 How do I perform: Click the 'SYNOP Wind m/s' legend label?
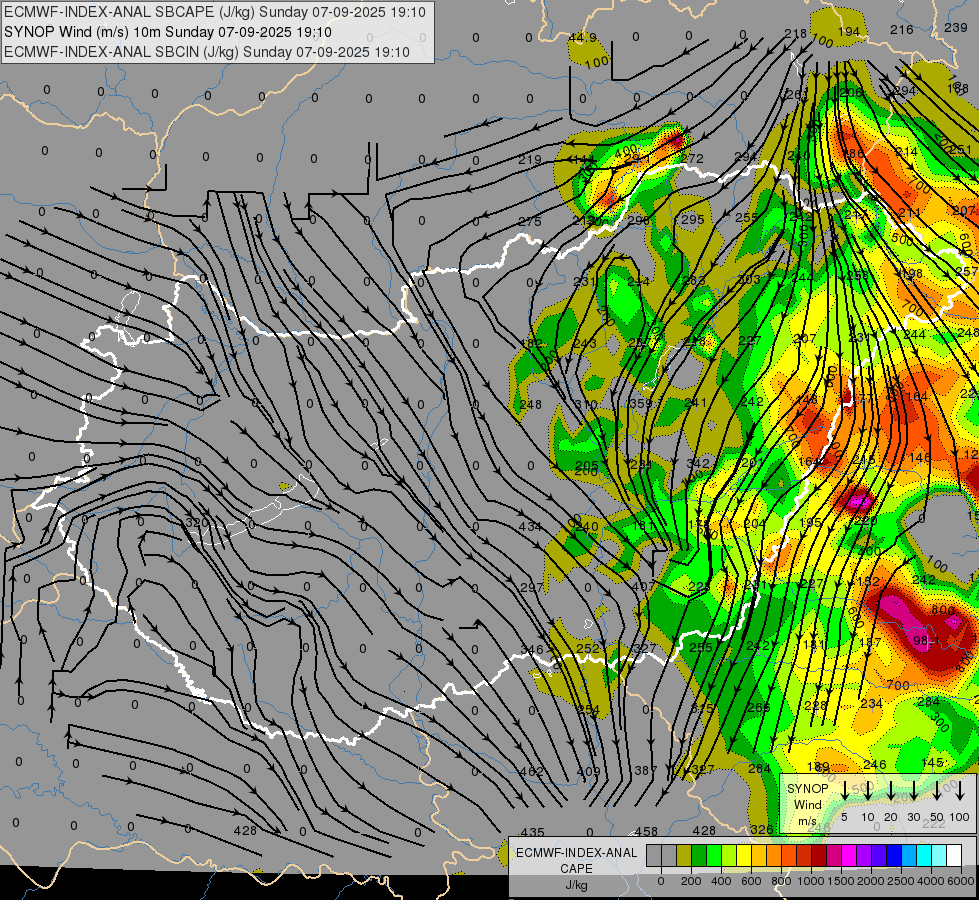807,805
